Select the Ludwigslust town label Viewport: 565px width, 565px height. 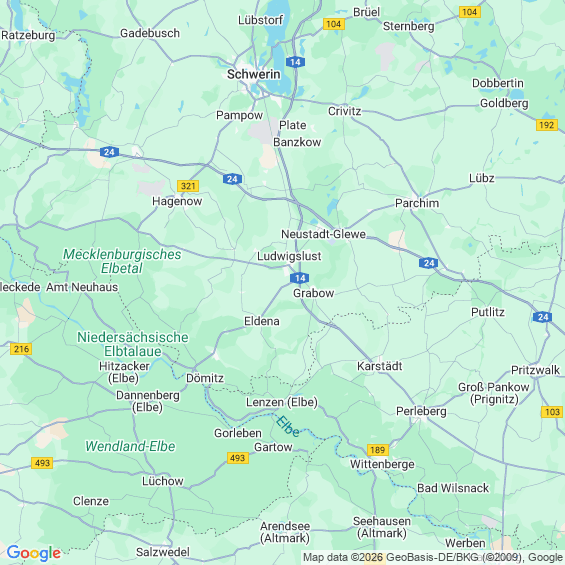point(289,256)
